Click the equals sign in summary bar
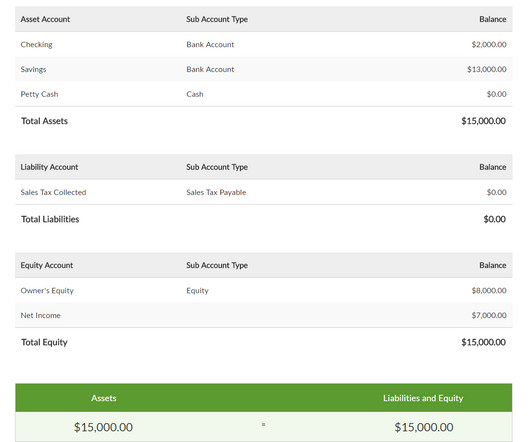530x442 pixels. click(263, 424)
